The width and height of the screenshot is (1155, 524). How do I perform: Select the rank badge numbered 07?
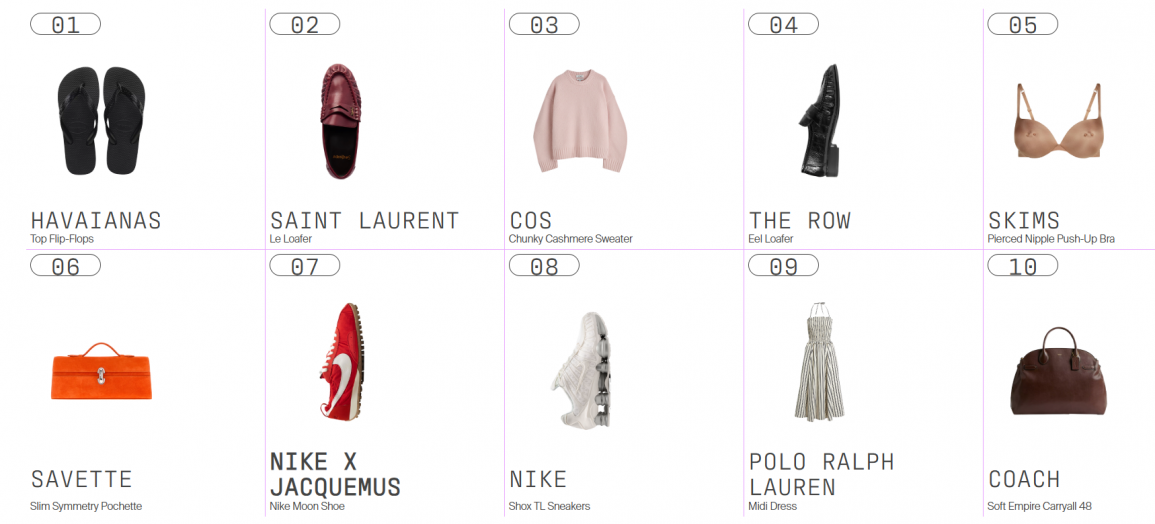click(305, 265)
